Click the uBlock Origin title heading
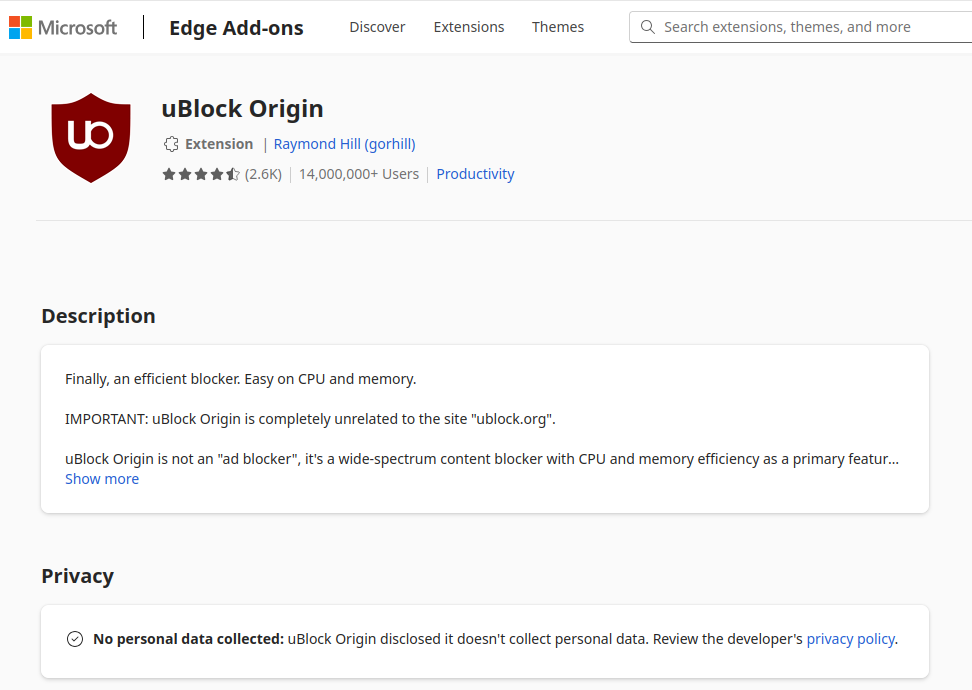The image size is (972, 690). pos(242,108)
